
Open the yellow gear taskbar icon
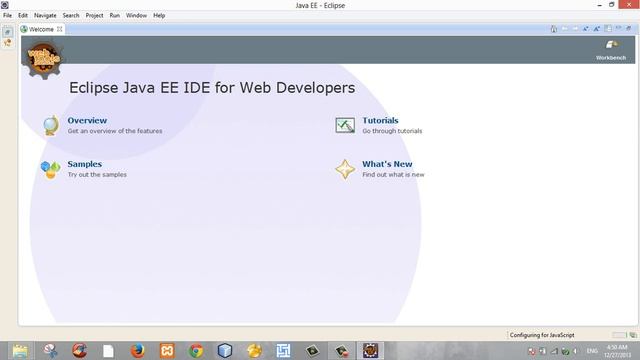254,351
